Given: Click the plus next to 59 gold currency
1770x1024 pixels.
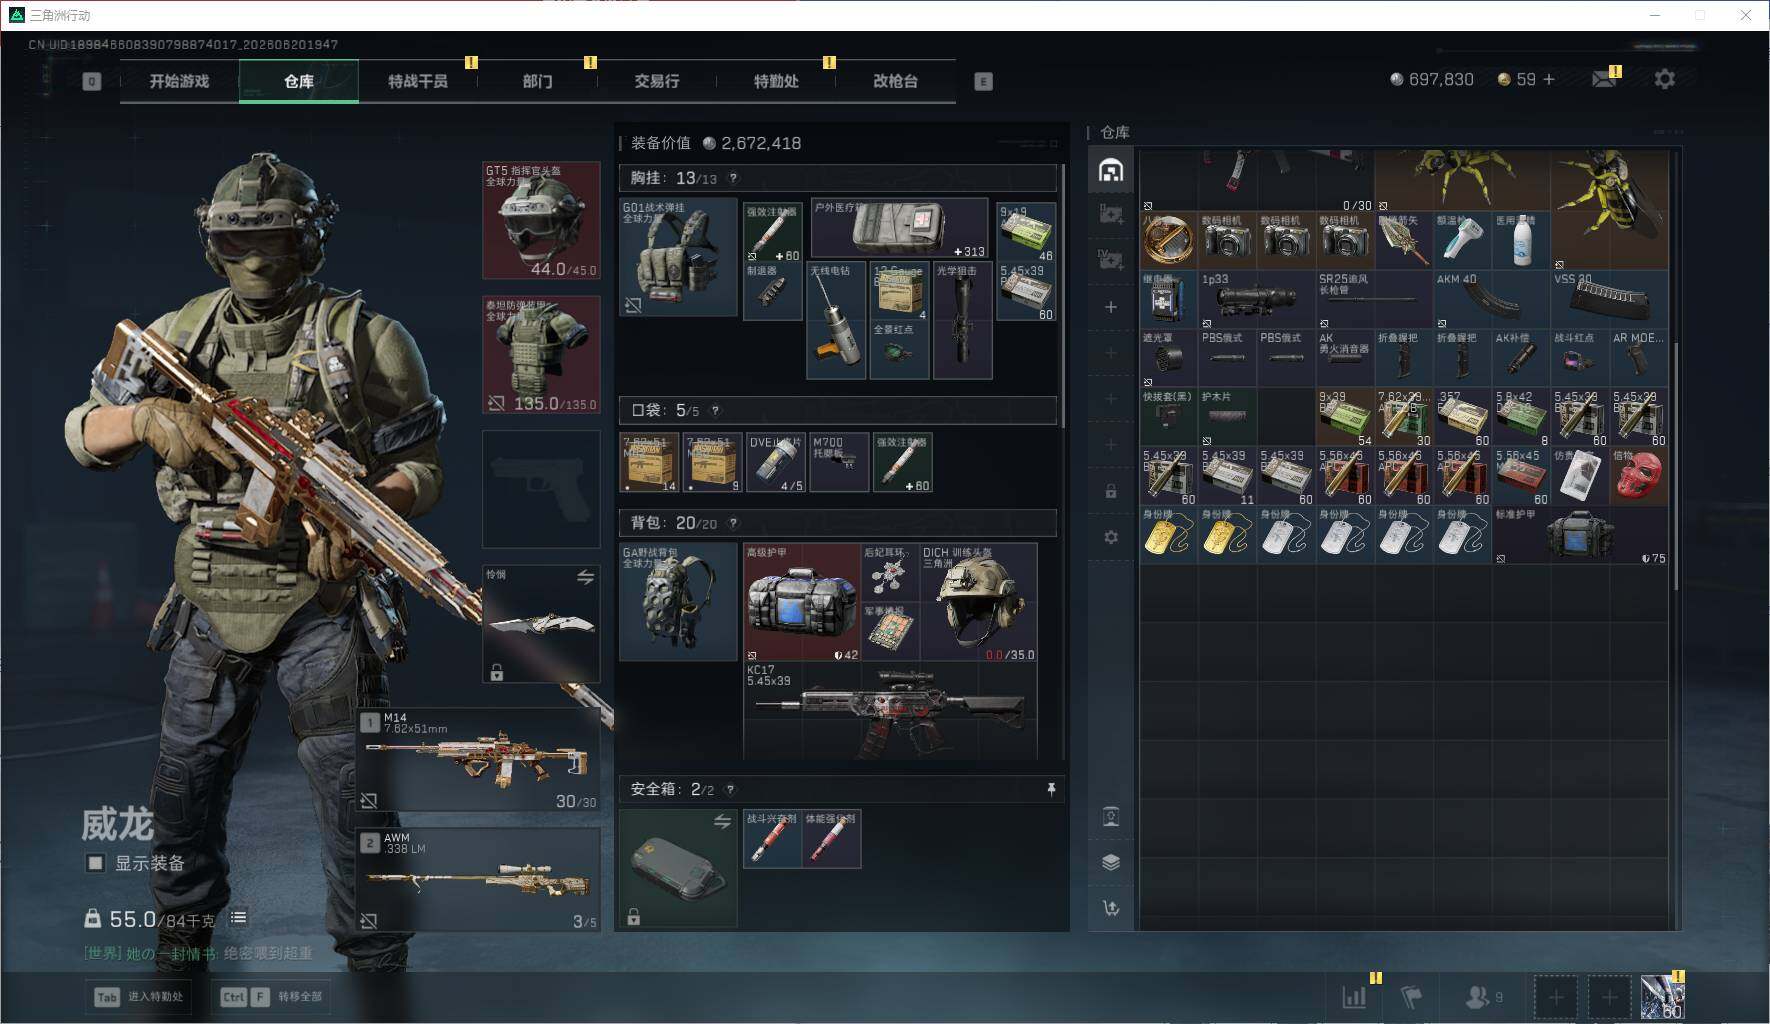Looking at the screenshot, I should tap(1549, 79).
